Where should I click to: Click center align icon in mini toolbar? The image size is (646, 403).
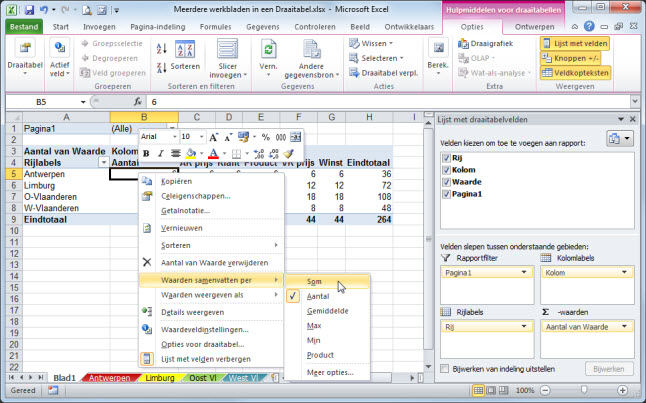pos(176,154)
